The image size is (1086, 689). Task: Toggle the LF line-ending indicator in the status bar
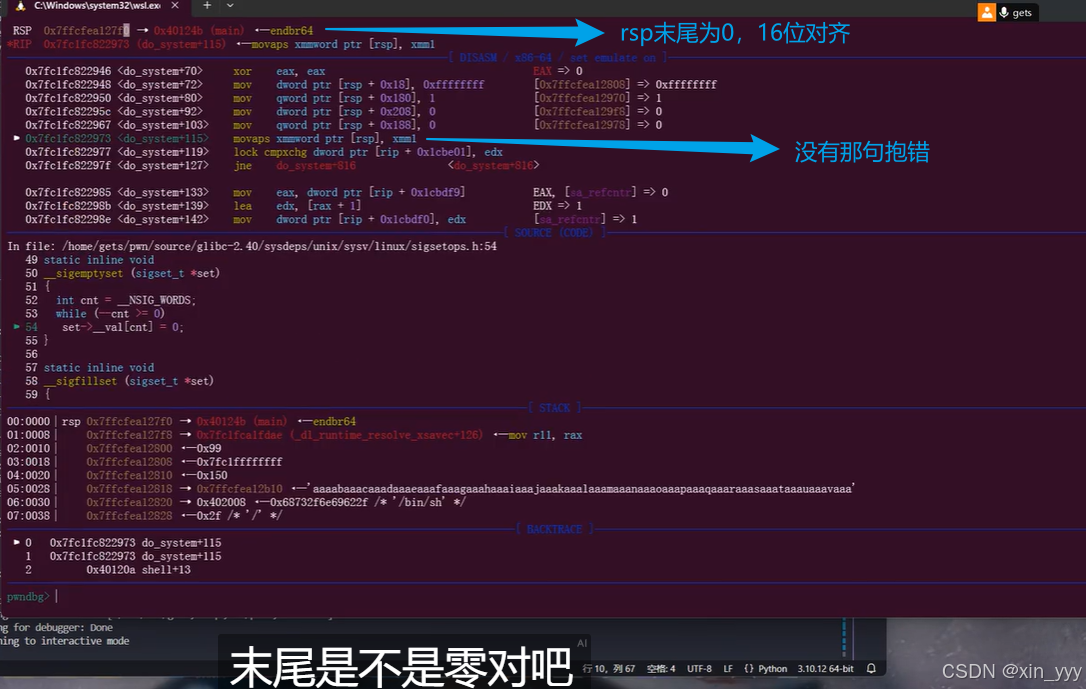point(726,669)
